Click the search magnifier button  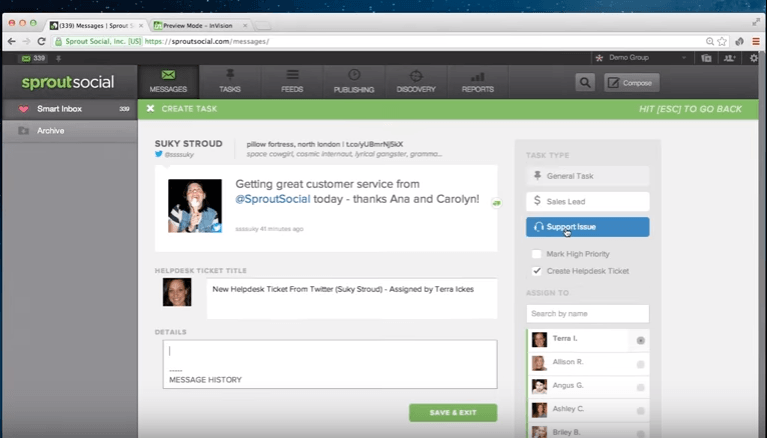pos(585,83)
